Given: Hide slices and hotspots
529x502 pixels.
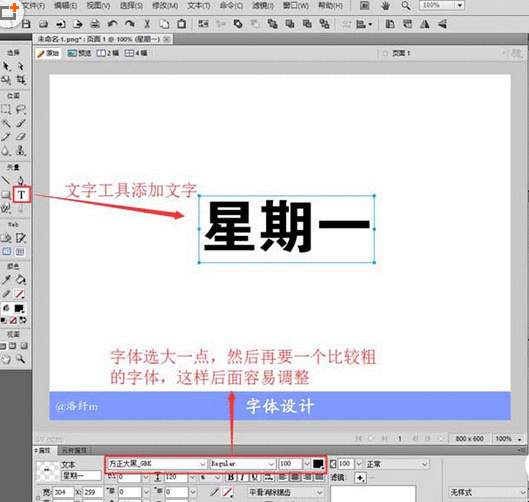Looking at the screenshot, I should (x=6, y=252).
